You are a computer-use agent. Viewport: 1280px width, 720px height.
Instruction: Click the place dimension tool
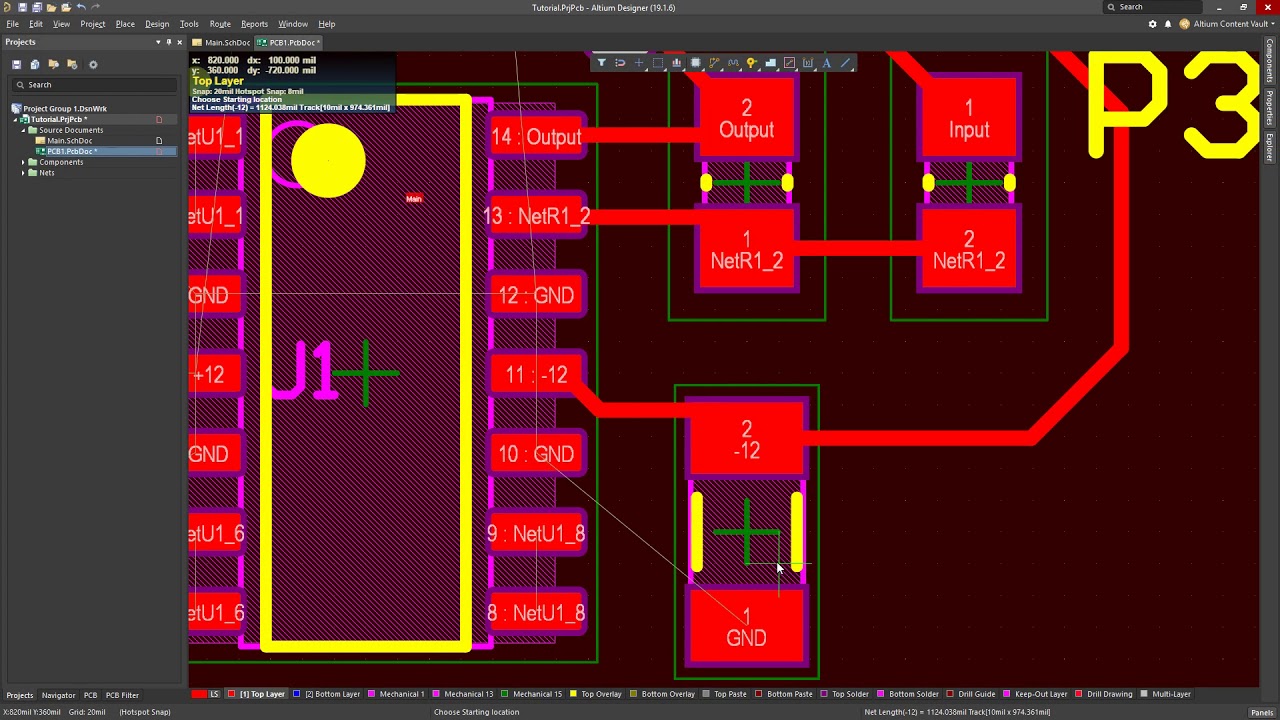coord(790,63)
